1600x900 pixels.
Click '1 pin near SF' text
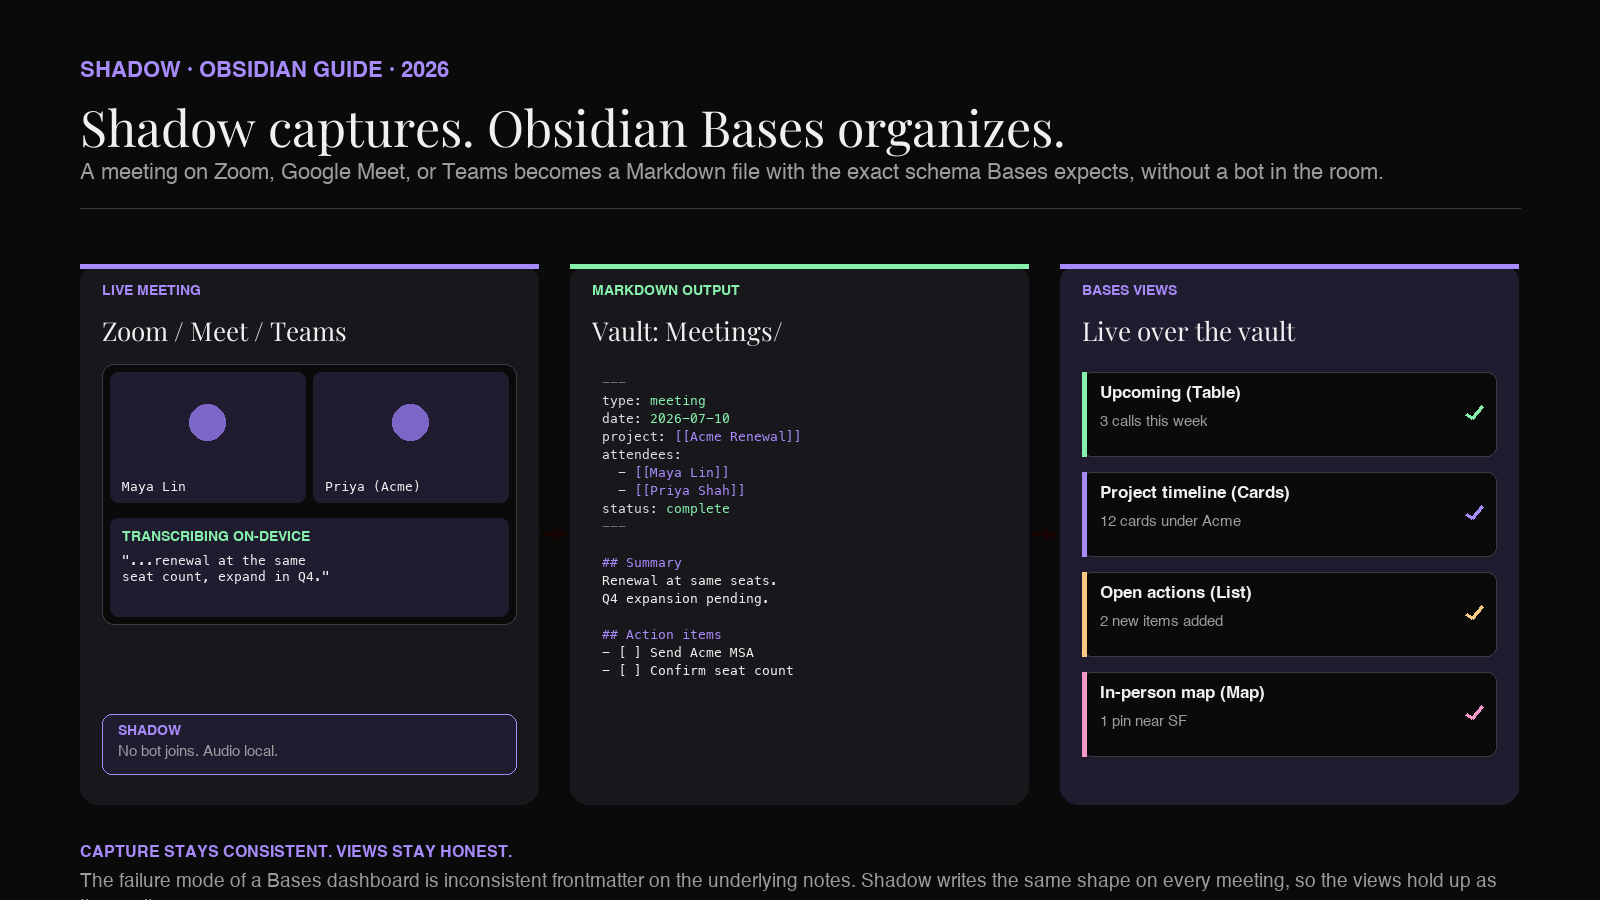1144,721
